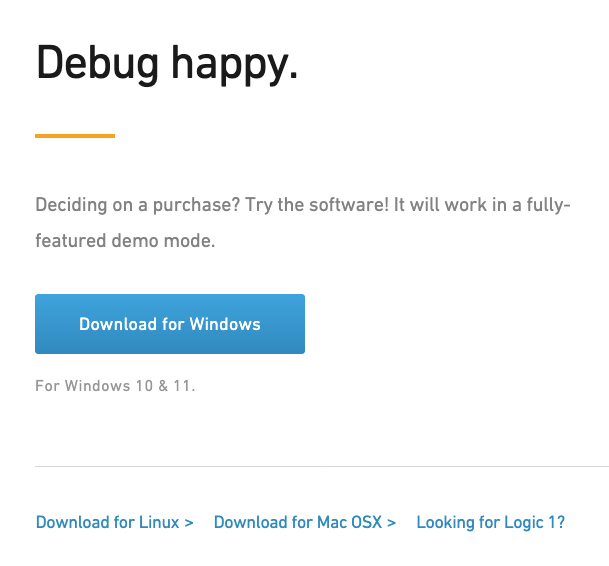The height and width of the screenshot is (566, 609).
Task: Open the Download for Linux link
Action: tap(115, 522)
